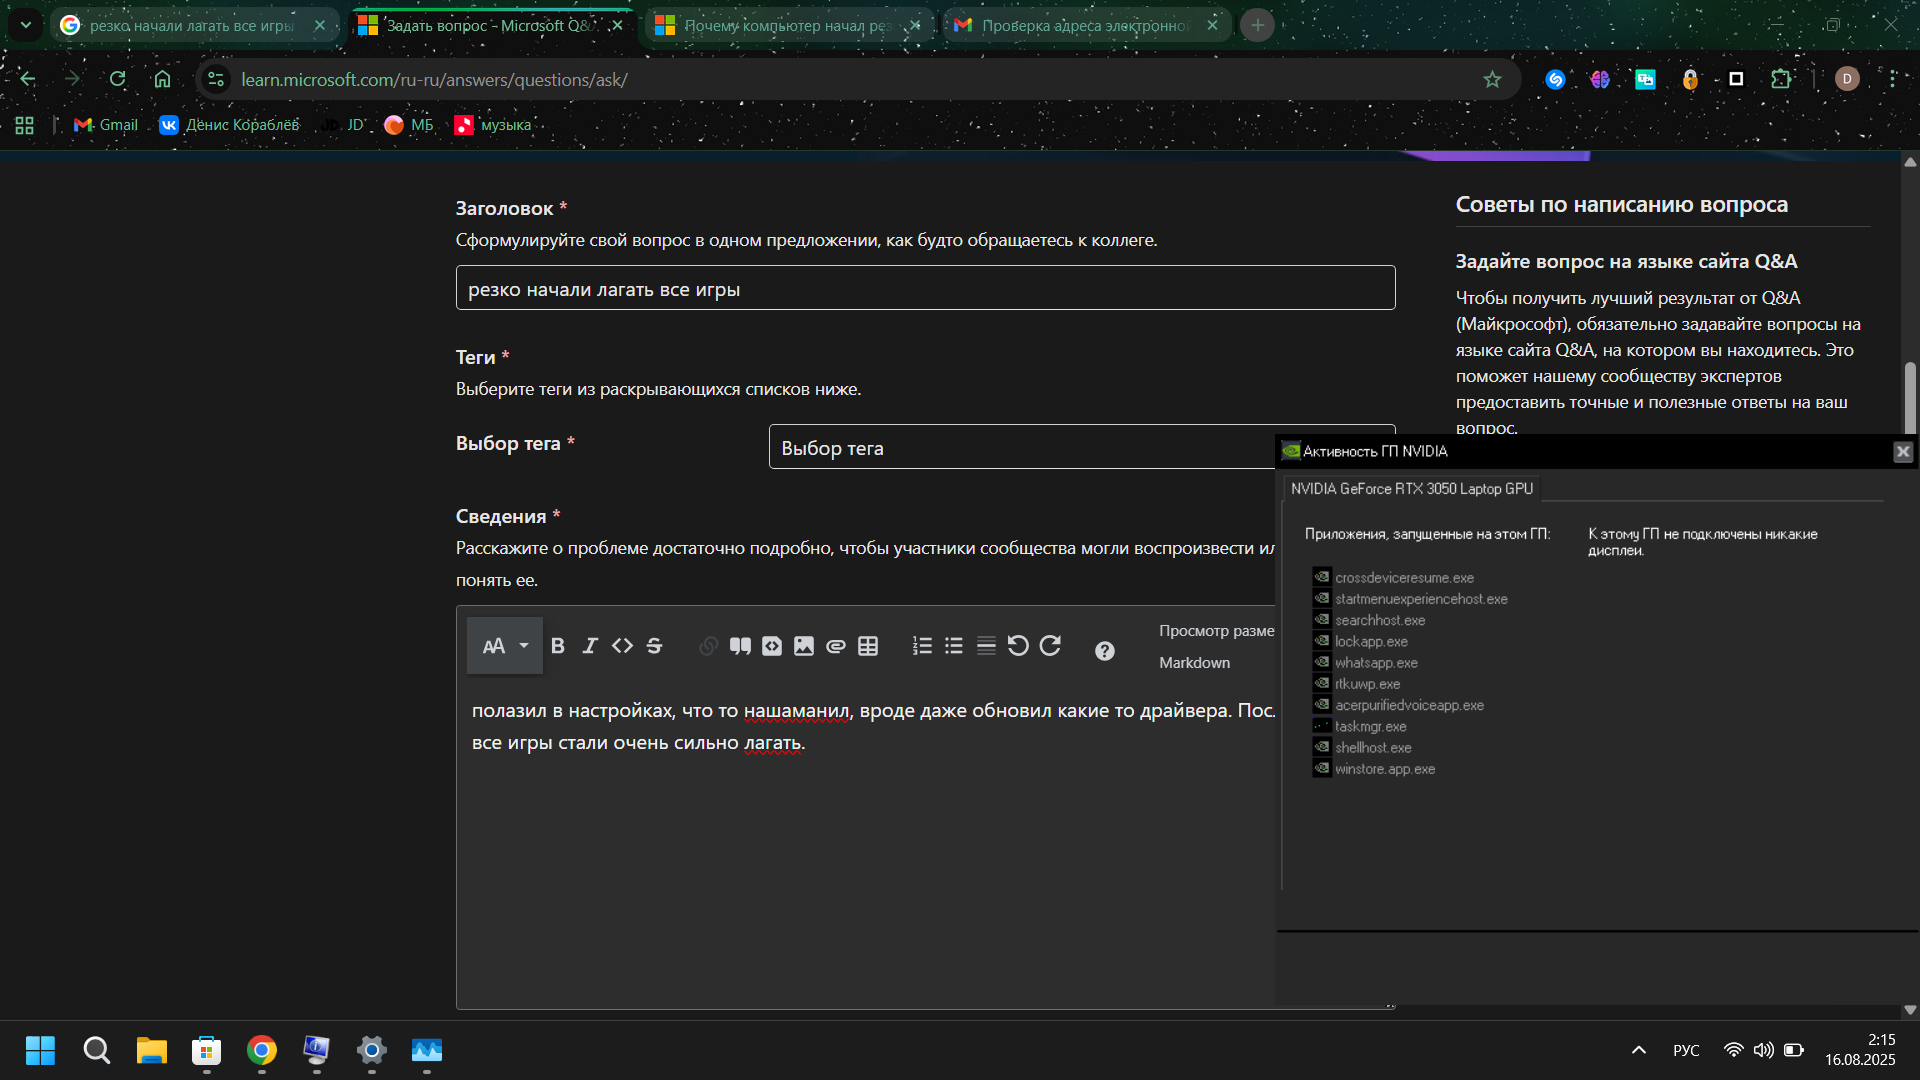Undo the last edit in the editor
The width and height of the screenshot is (1920, 1080).
1018,646
